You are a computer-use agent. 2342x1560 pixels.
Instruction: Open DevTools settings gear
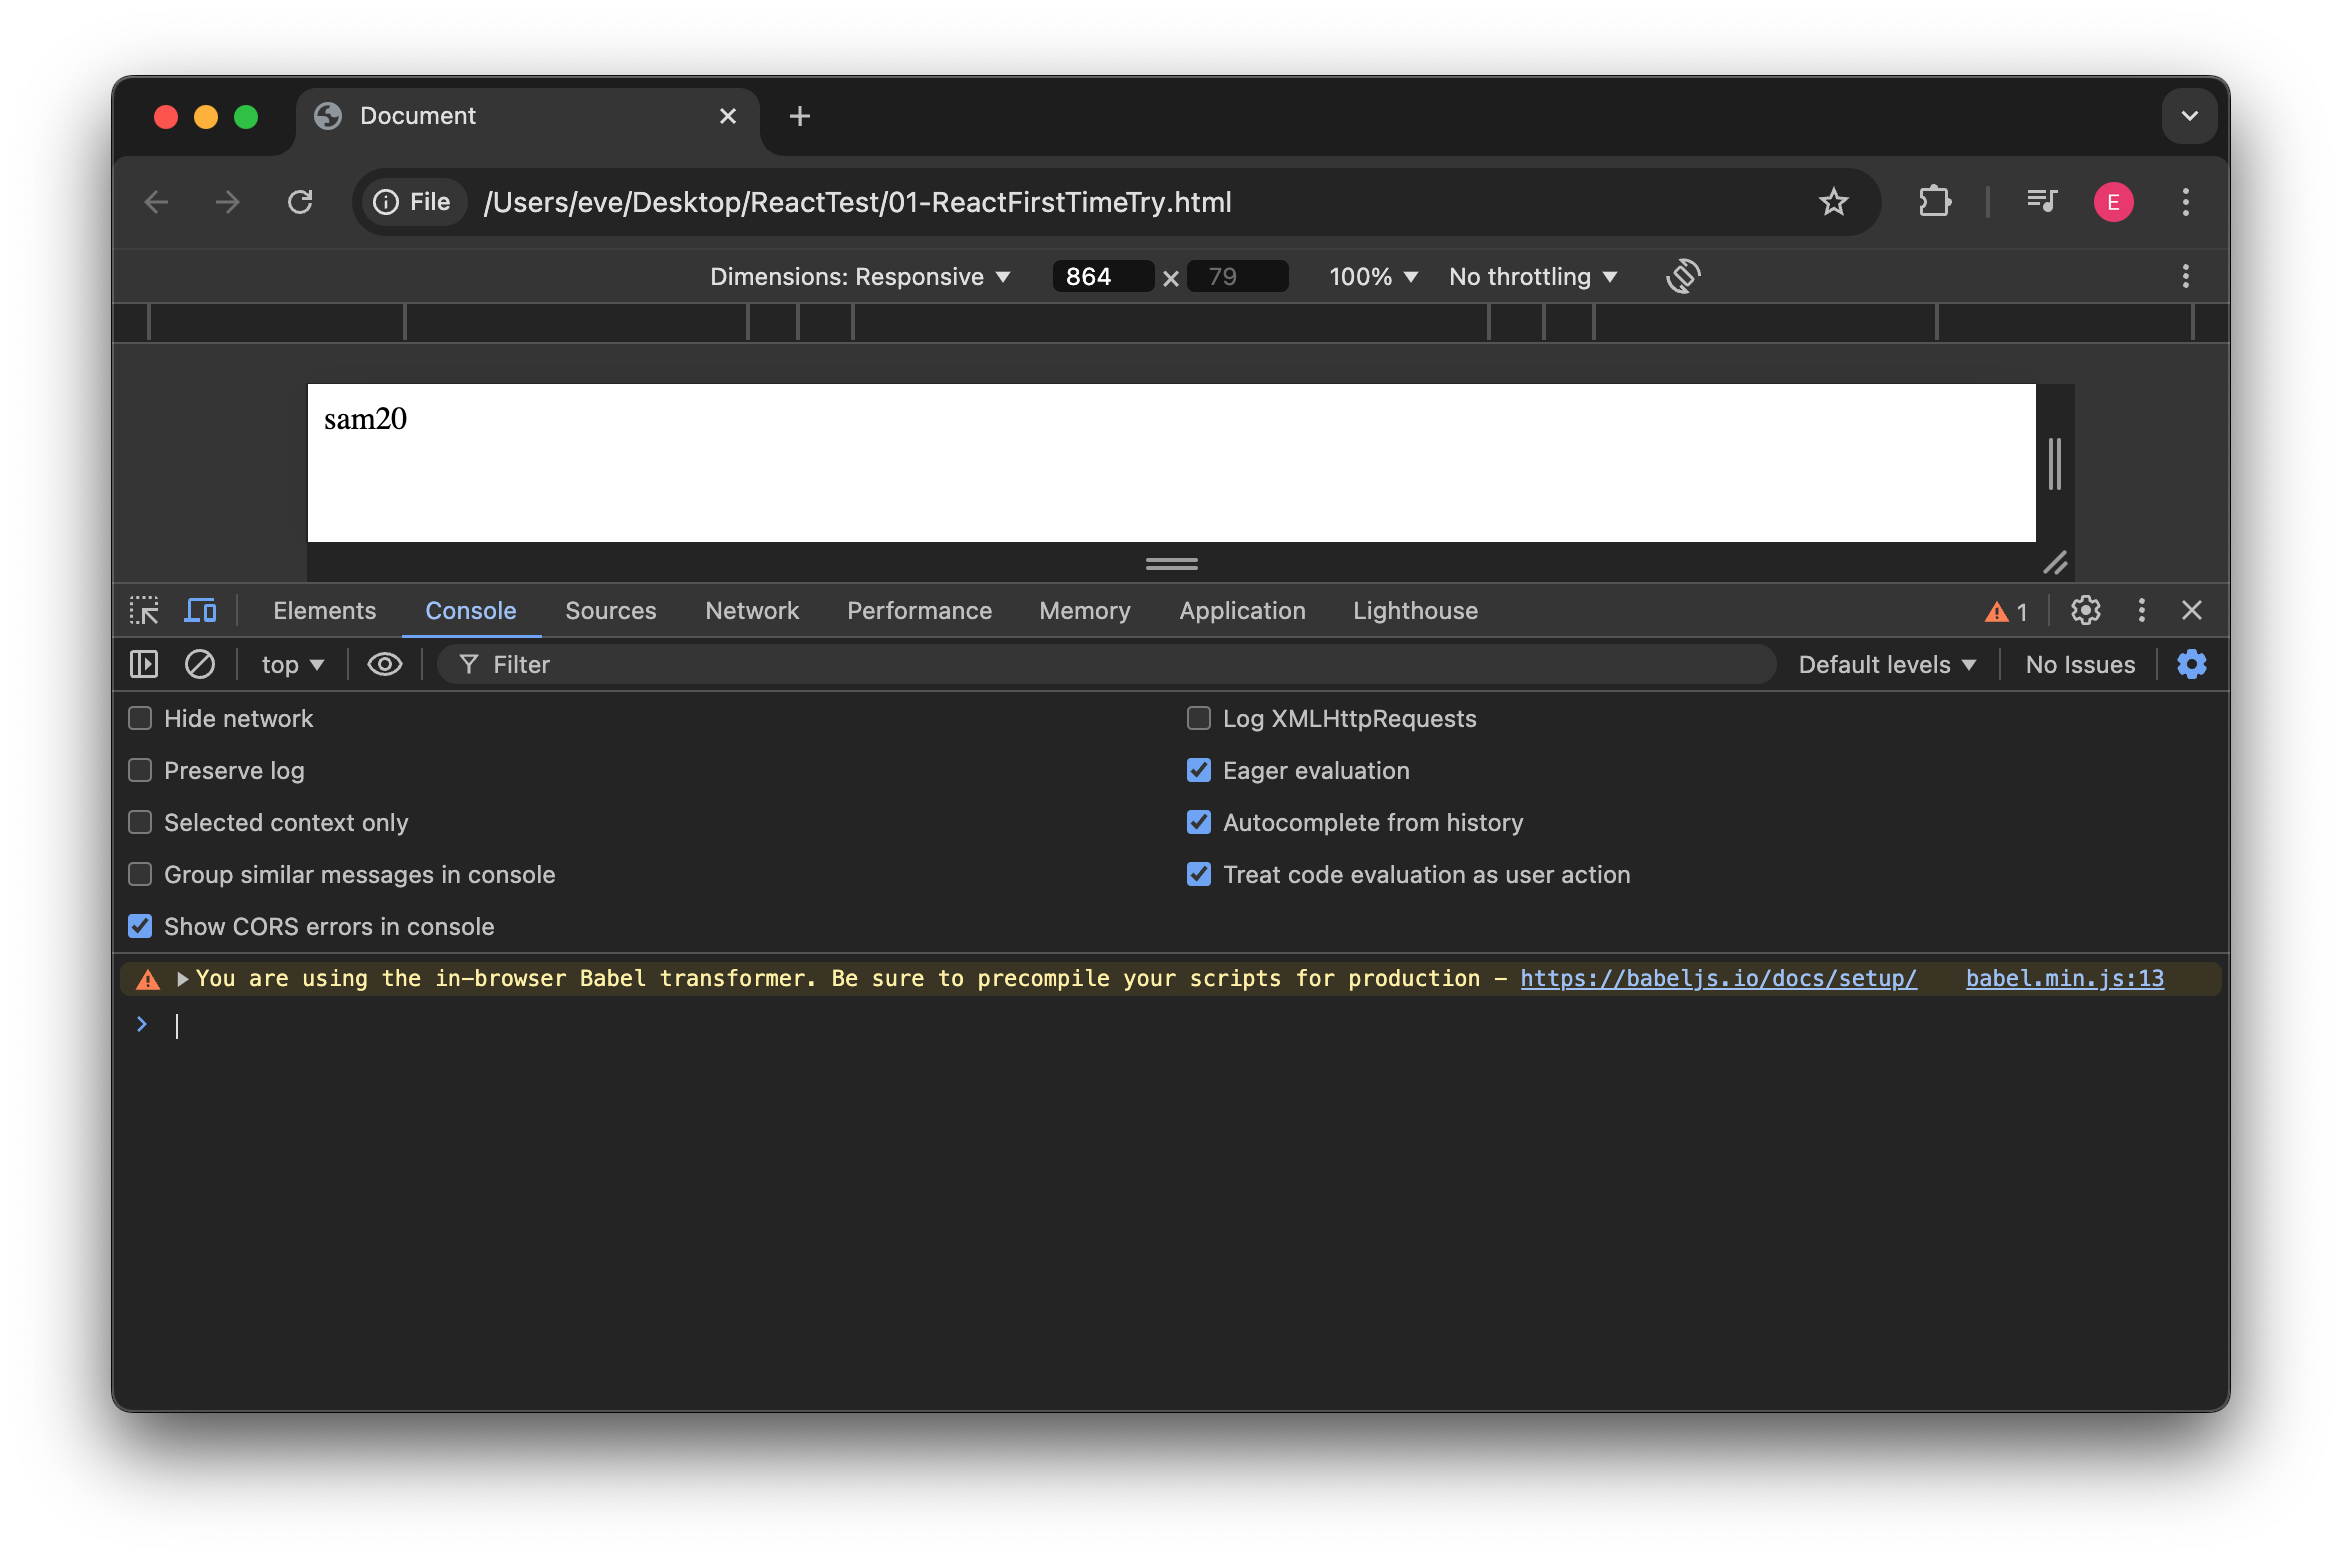point(2085,610)
